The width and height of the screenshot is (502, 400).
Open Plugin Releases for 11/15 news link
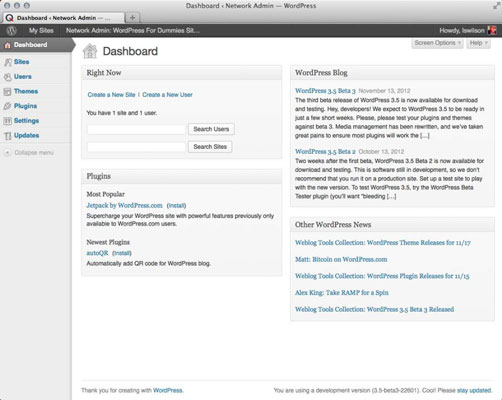[x=382, y=276]
